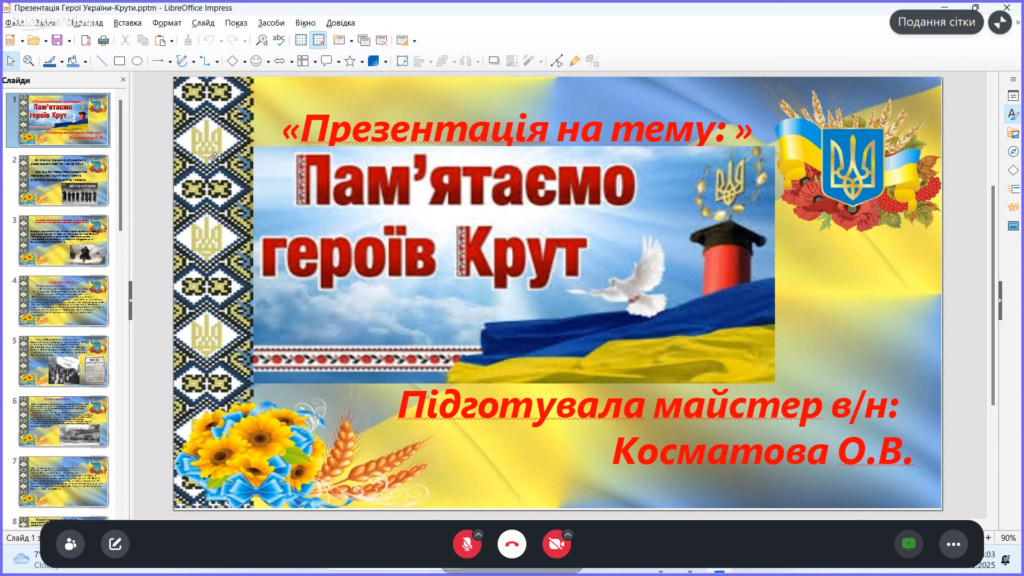Viewport: 1024px width, 576px height.
Task: Click the Save document icon
Action: coord(57,40)
